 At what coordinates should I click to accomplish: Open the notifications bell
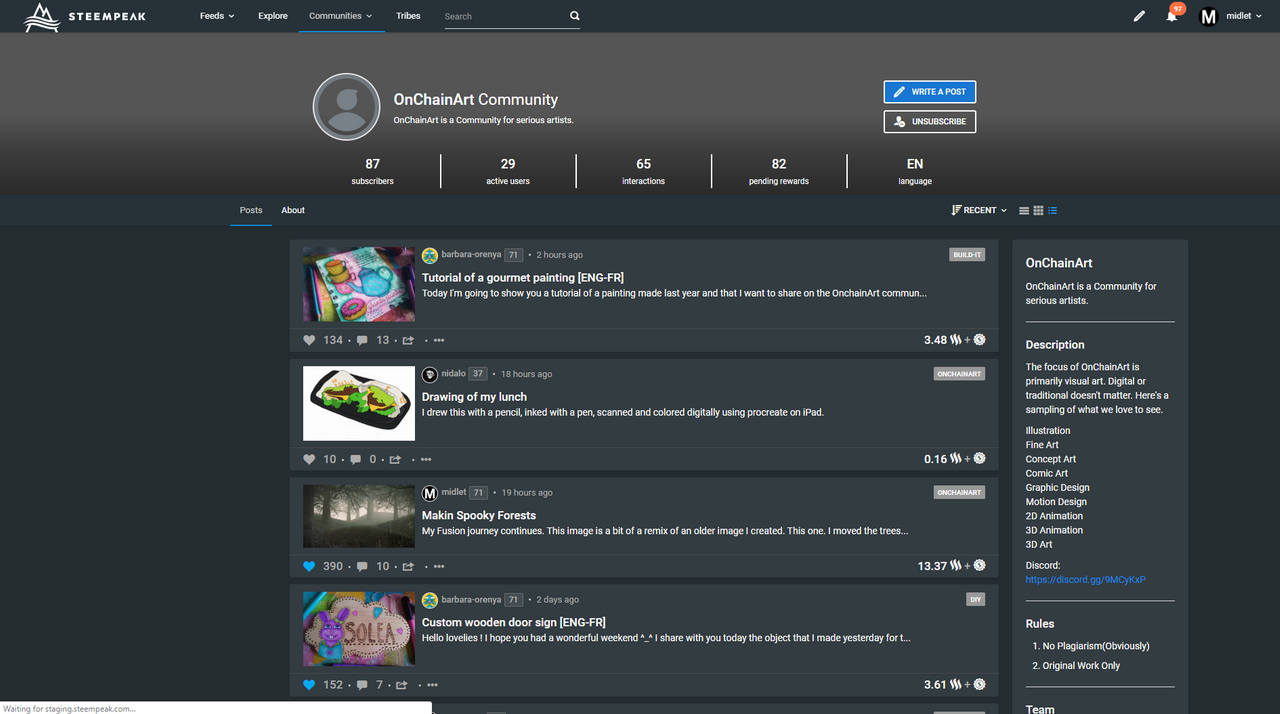[x=1171, y=16]
